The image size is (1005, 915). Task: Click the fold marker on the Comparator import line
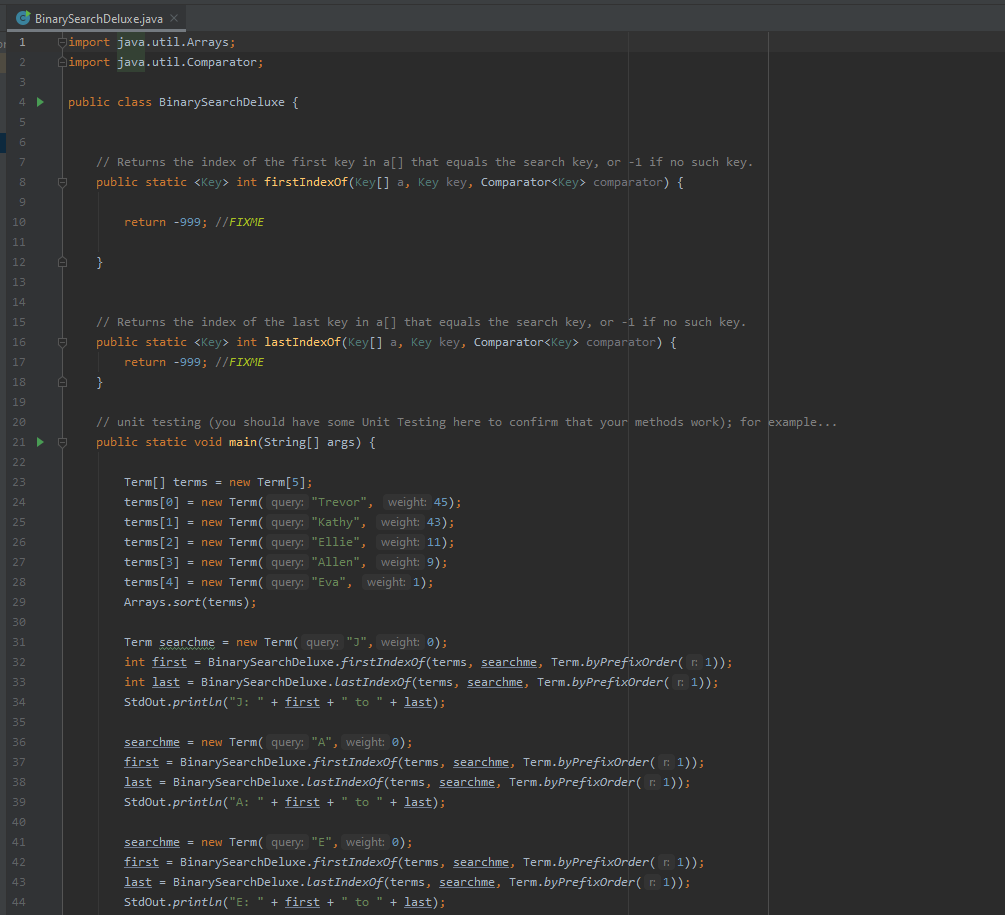pos(63,62)
